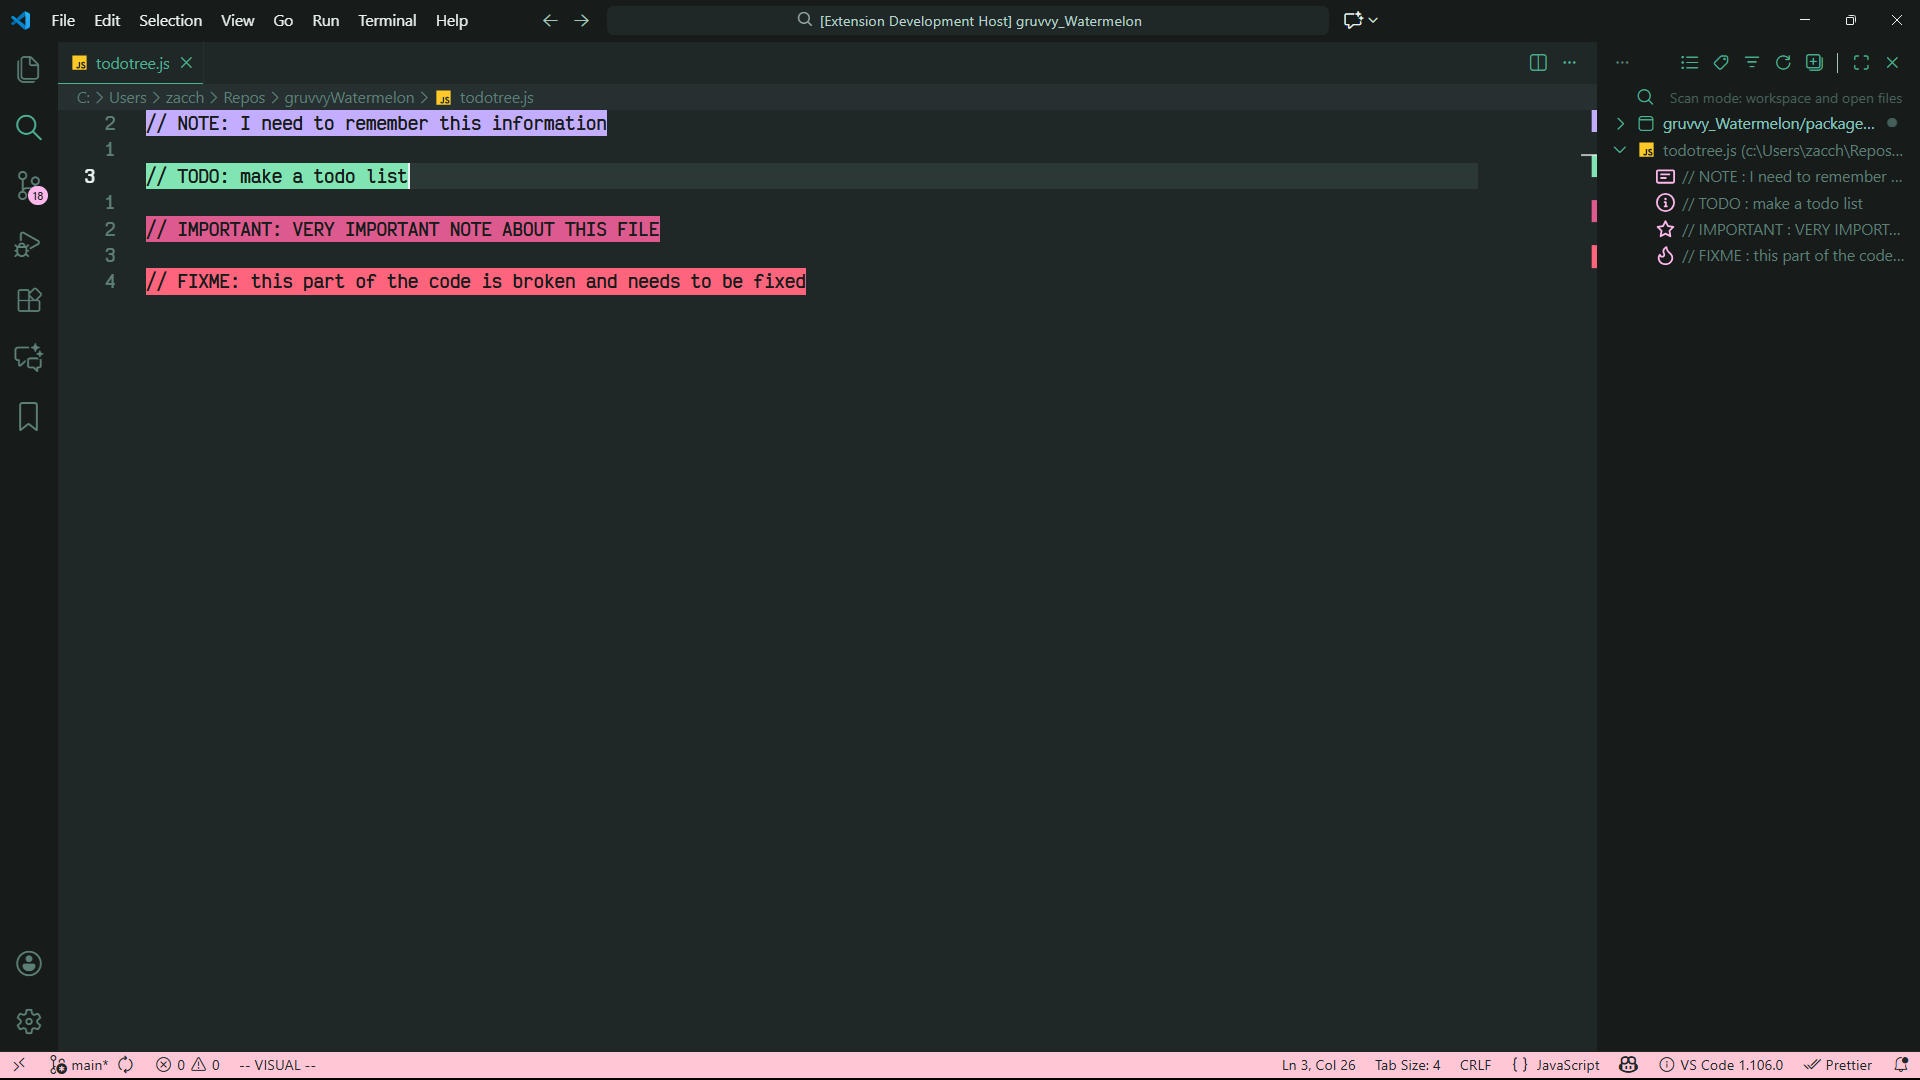
Task: Open the Copilot chat dropdown arrow in title bar
Action: [1374, 20]
